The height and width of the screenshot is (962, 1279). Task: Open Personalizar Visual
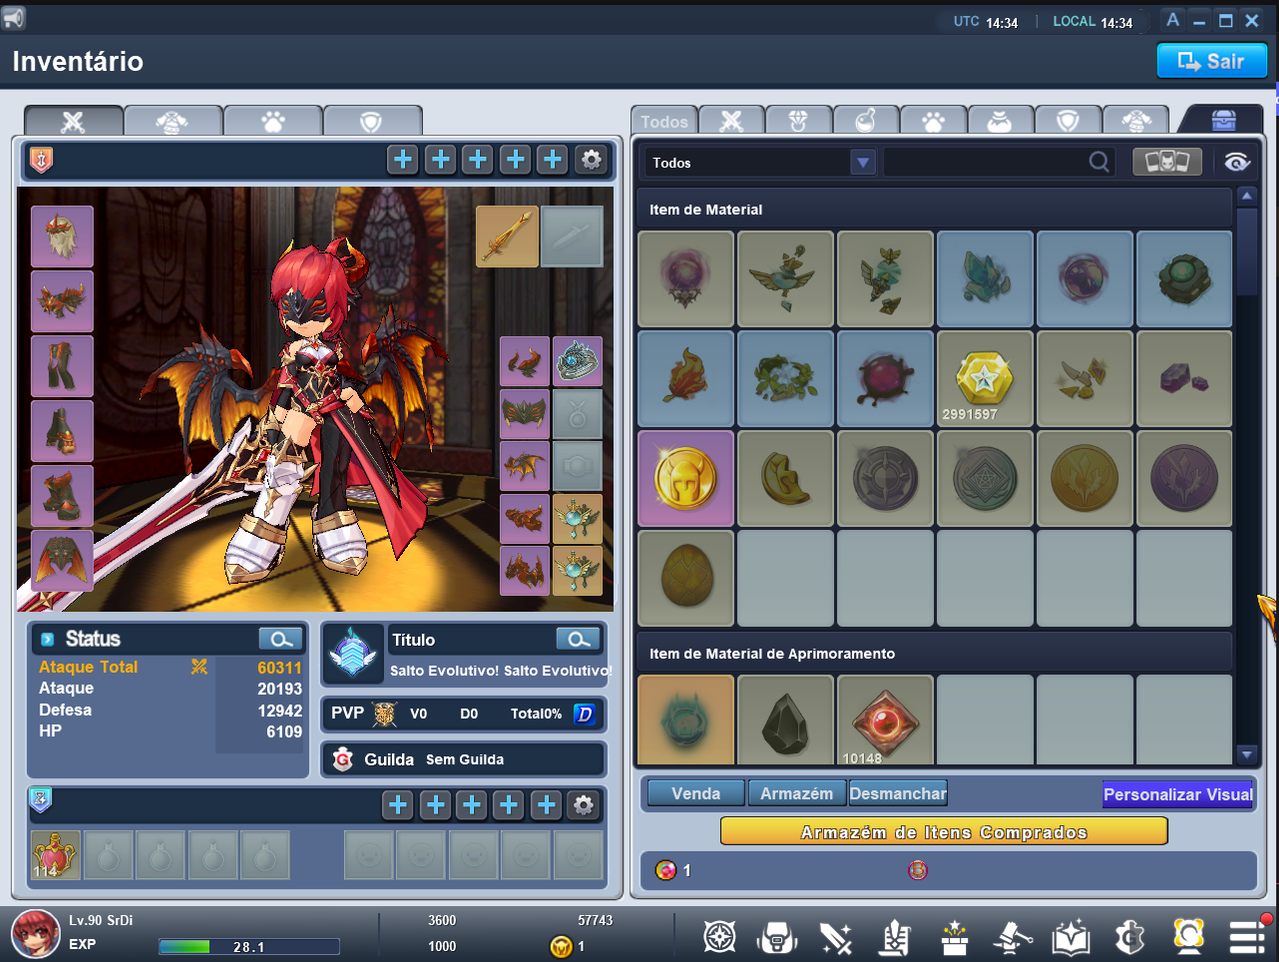1178,794
